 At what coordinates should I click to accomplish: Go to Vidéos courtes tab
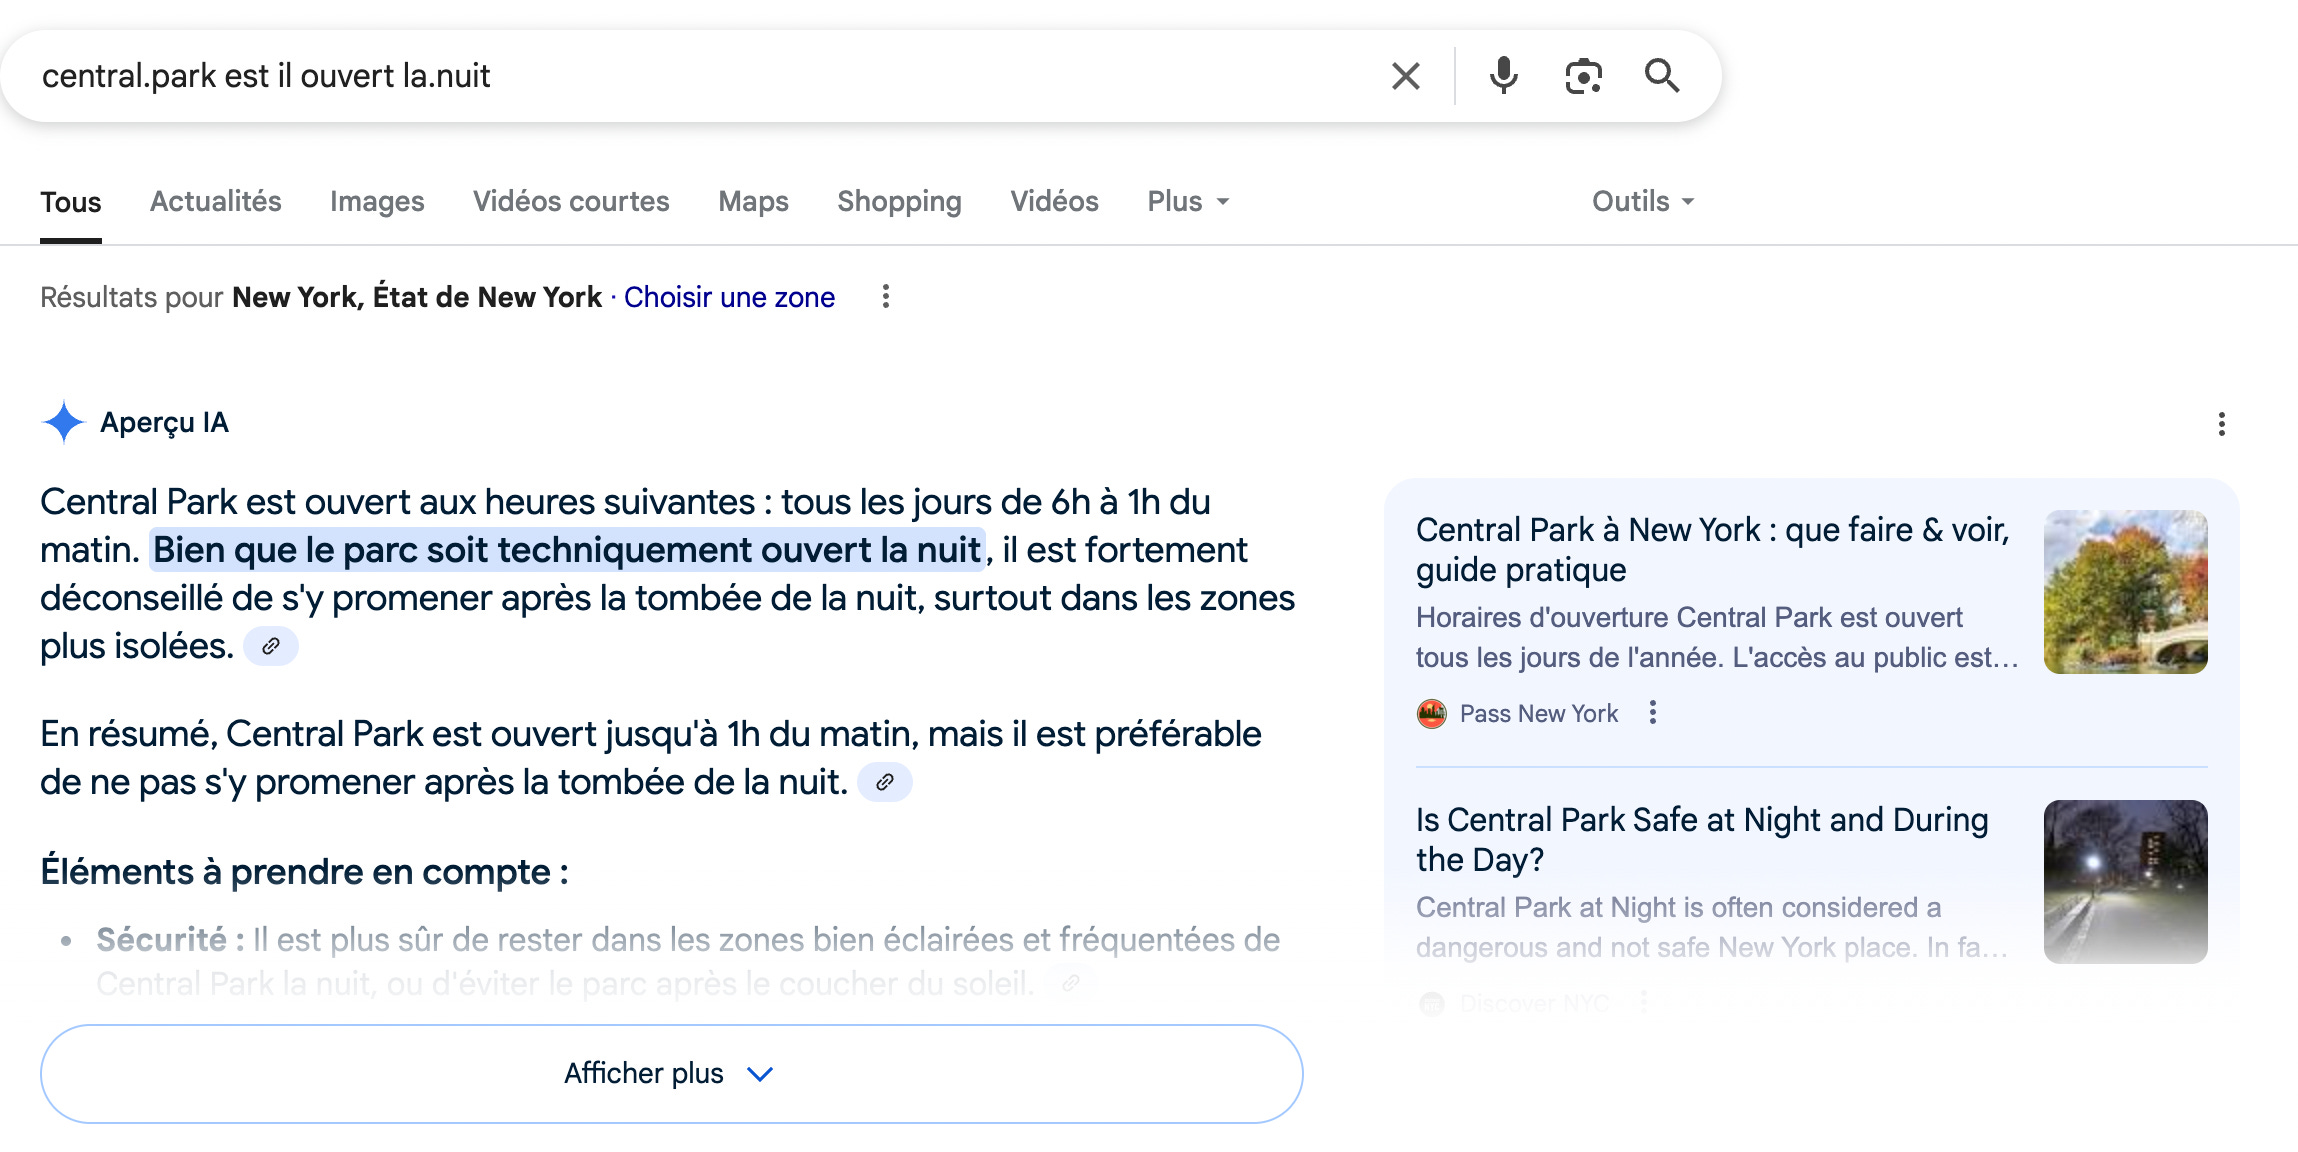tap(571, 201)
